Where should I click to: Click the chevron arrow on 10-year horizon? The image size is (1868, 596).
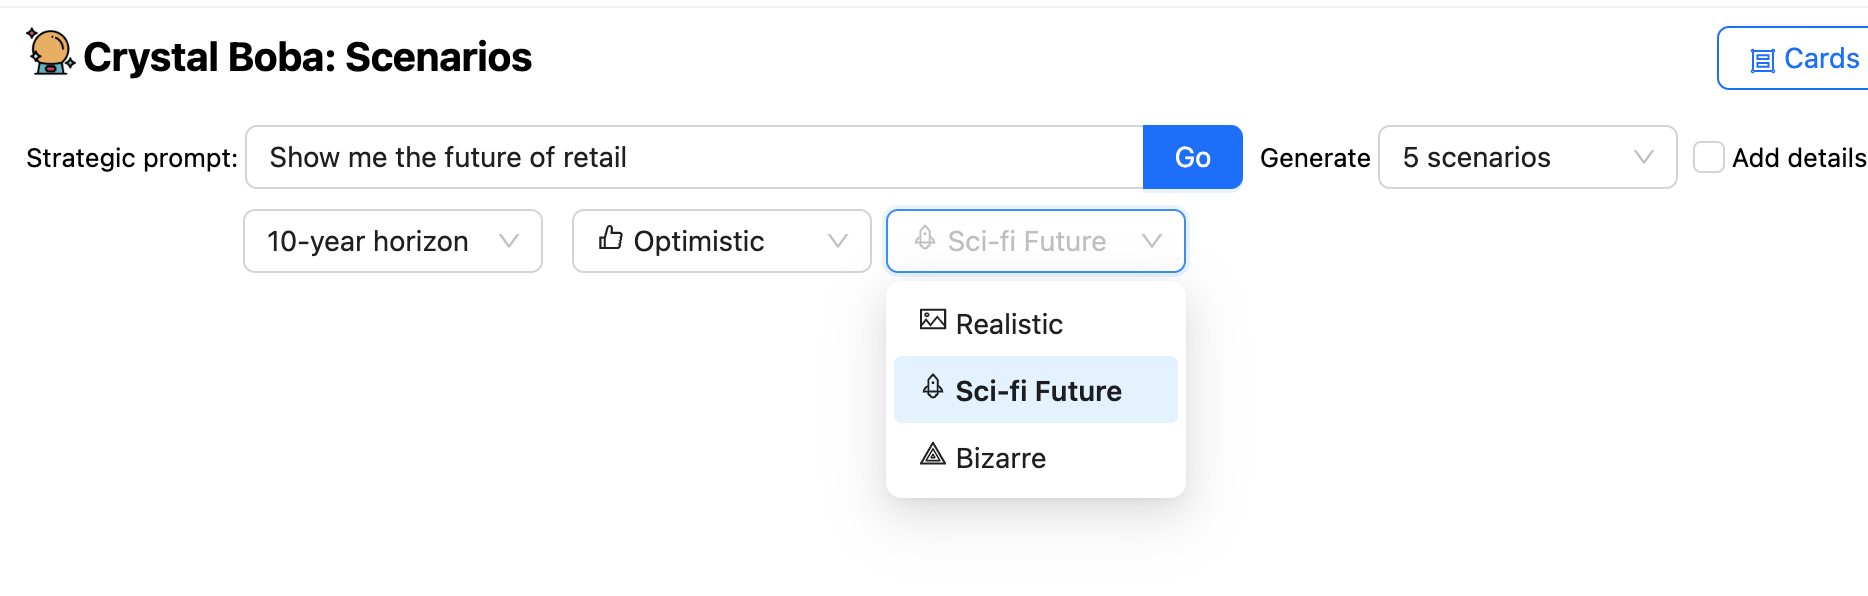pos(509,241)
